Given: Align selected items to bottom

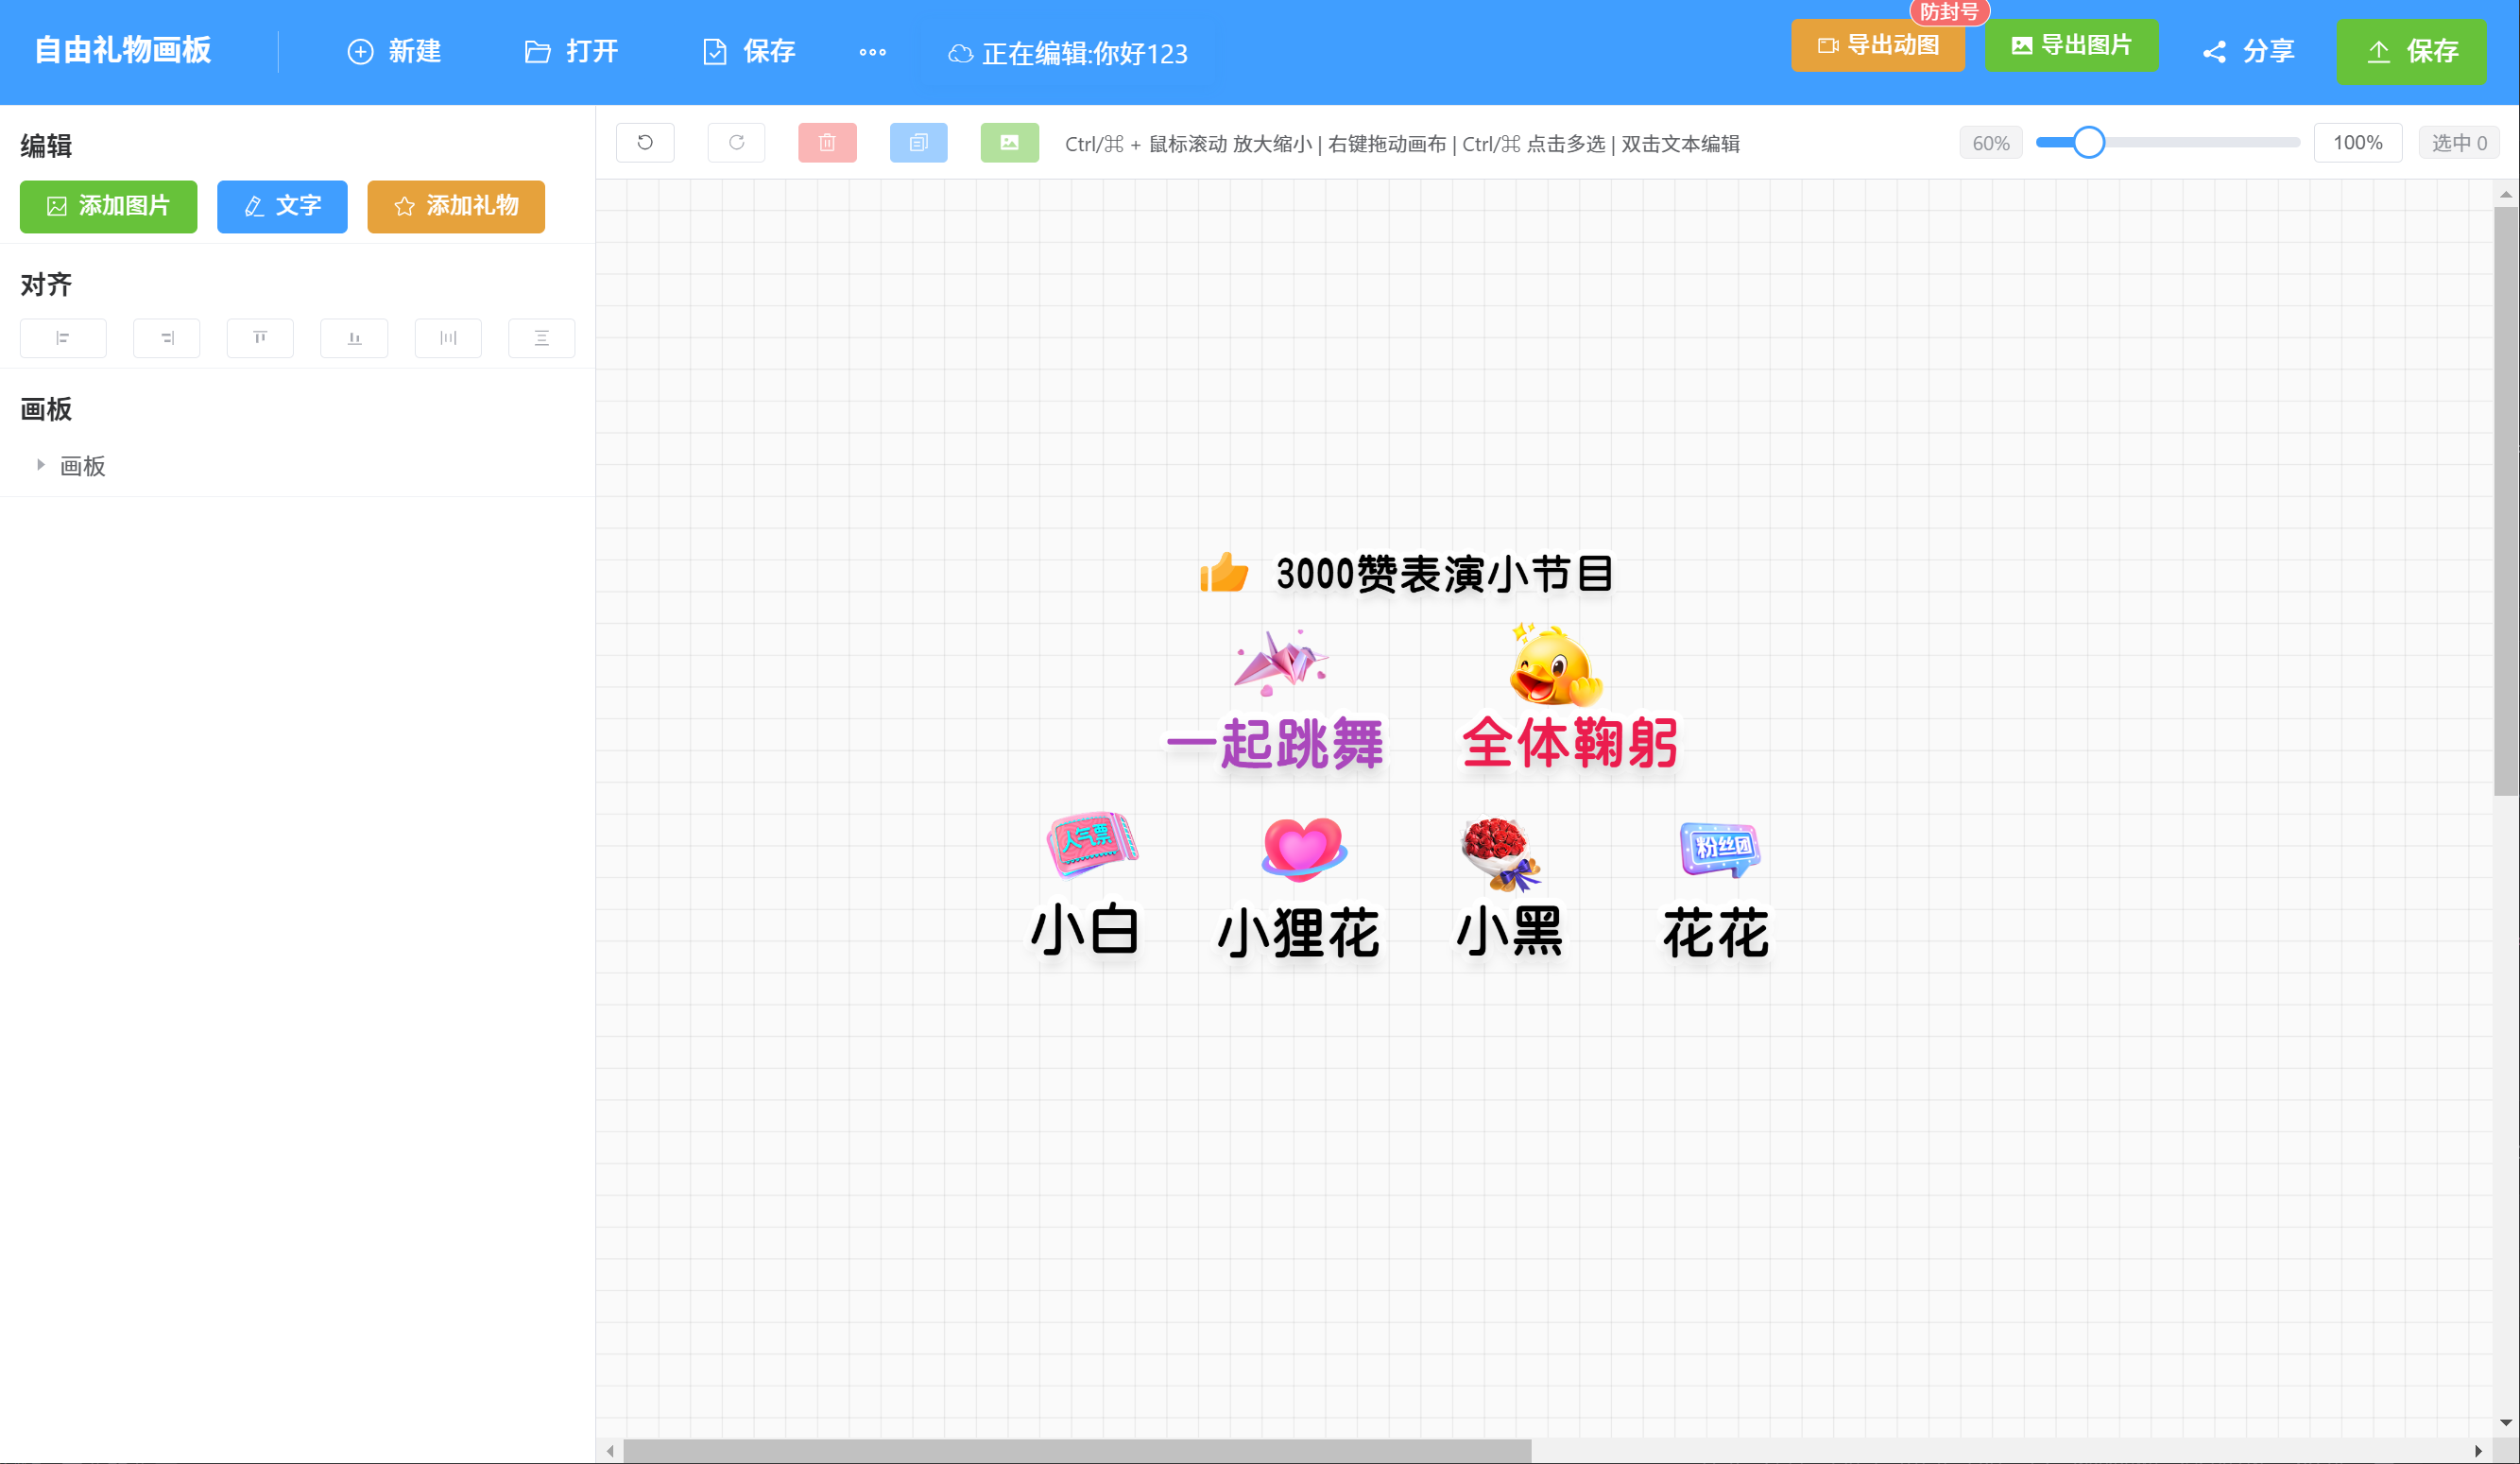Looking at the screenshot, I should pos(354,338).
